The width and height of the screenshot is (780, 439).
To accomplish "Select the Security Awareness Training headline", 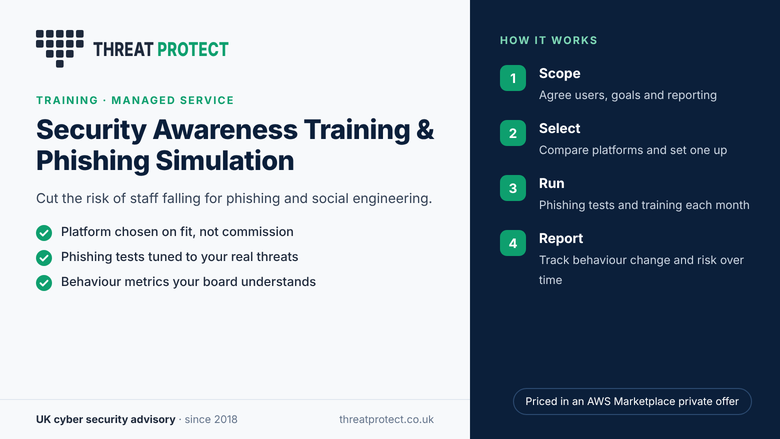I will (235, 145).
